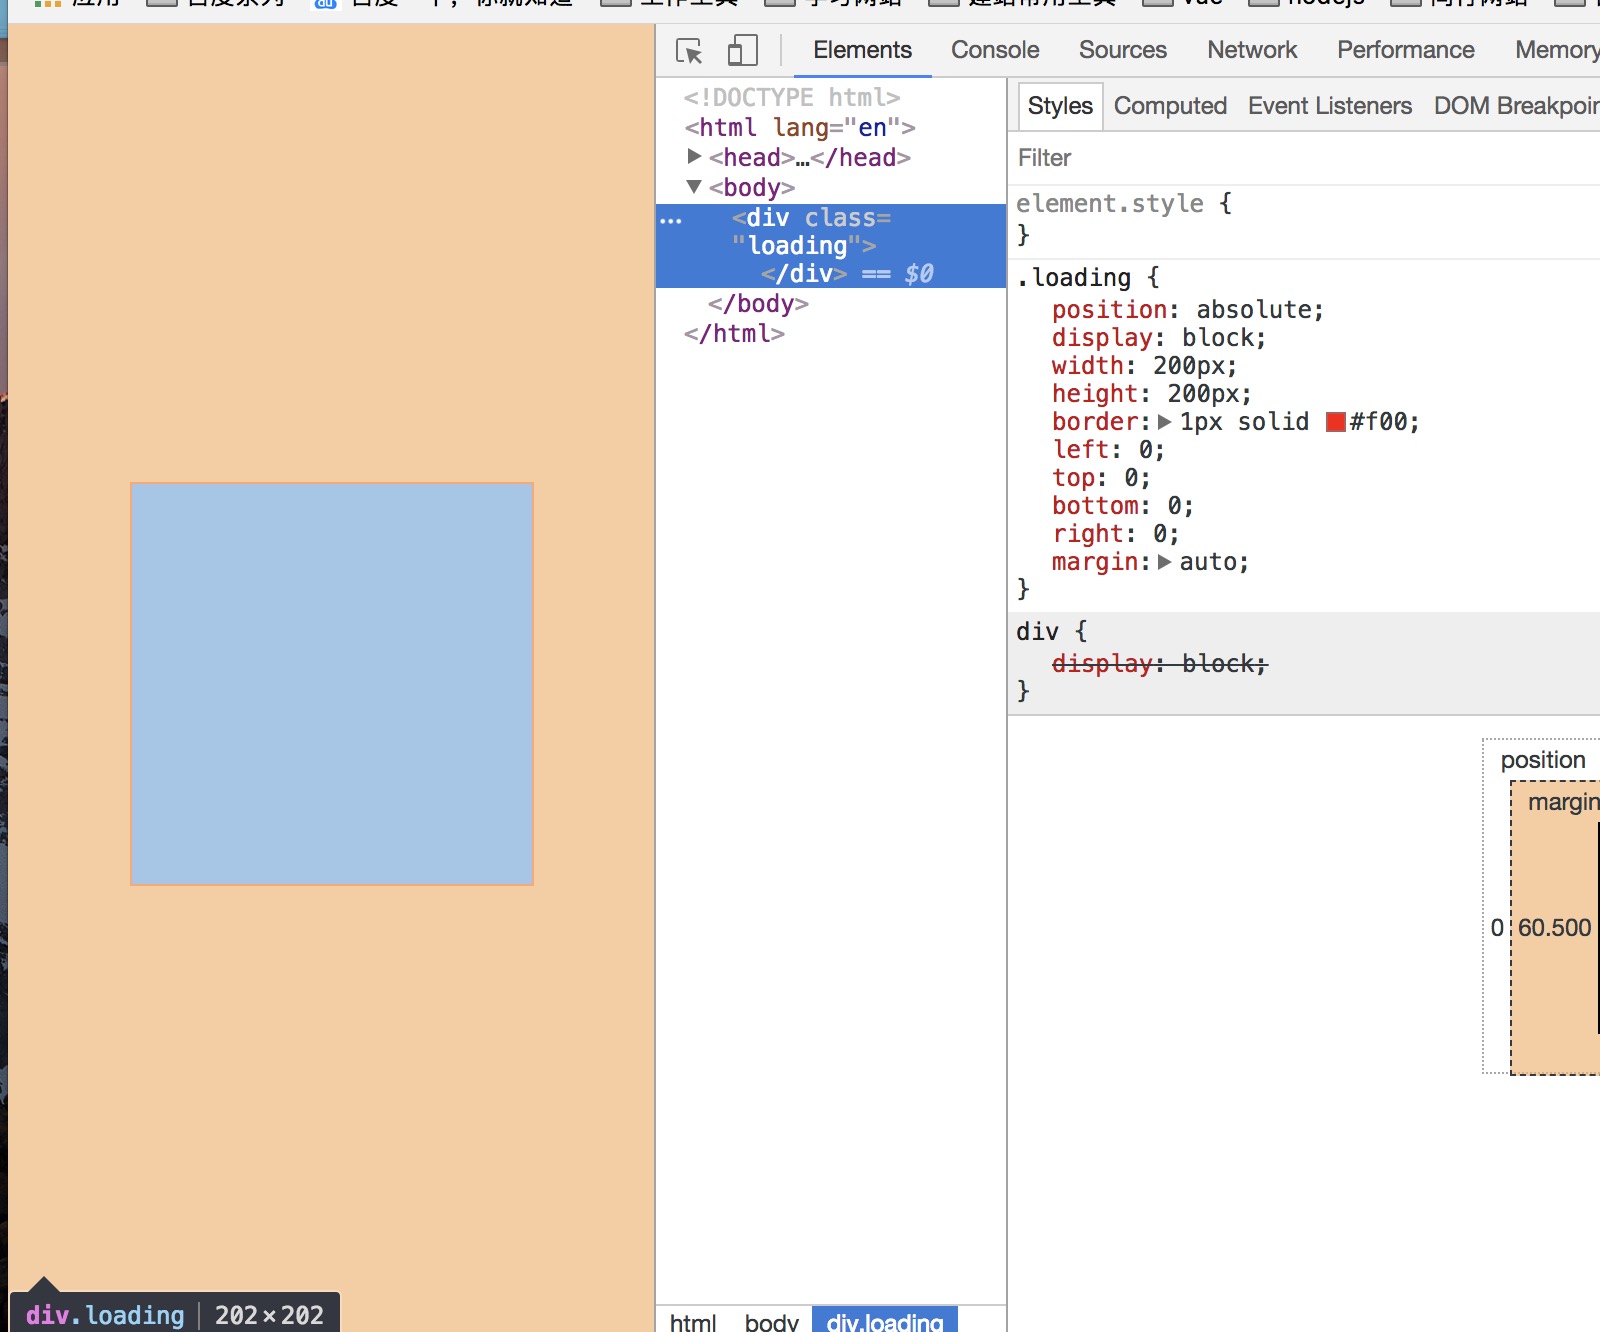Open the ellipsis actions for selected node
Viewport: 1600px width, 1332px height.
(671, 221)
